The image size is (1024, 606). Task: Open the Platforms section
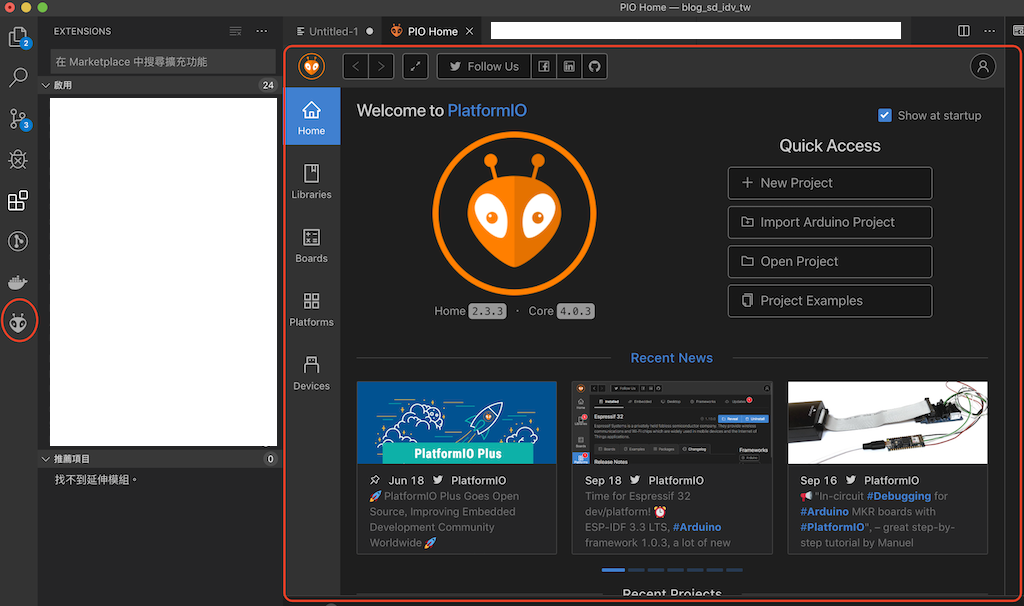(312, 309)
